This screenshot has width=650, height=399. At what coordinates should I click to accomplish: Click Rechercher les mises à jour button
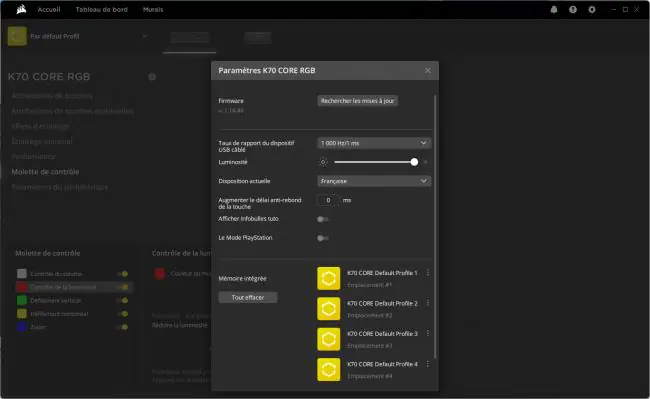pyautogui.click(x=358, y=101)
